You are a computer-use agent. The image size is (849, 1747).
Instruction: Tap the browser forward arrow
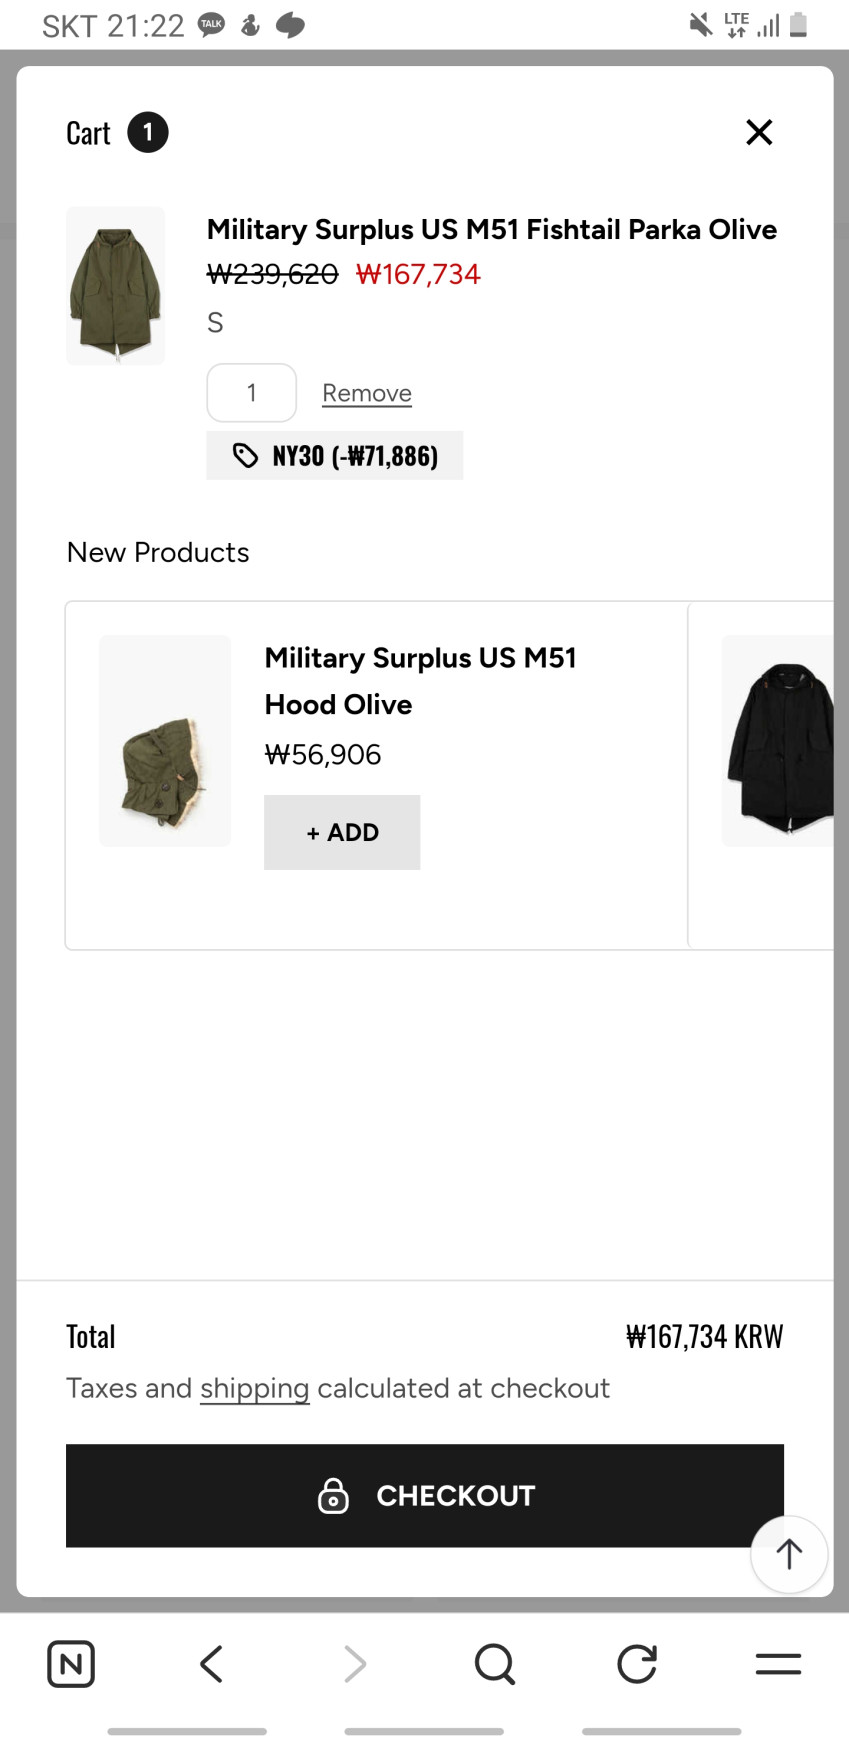(354, 1664)
